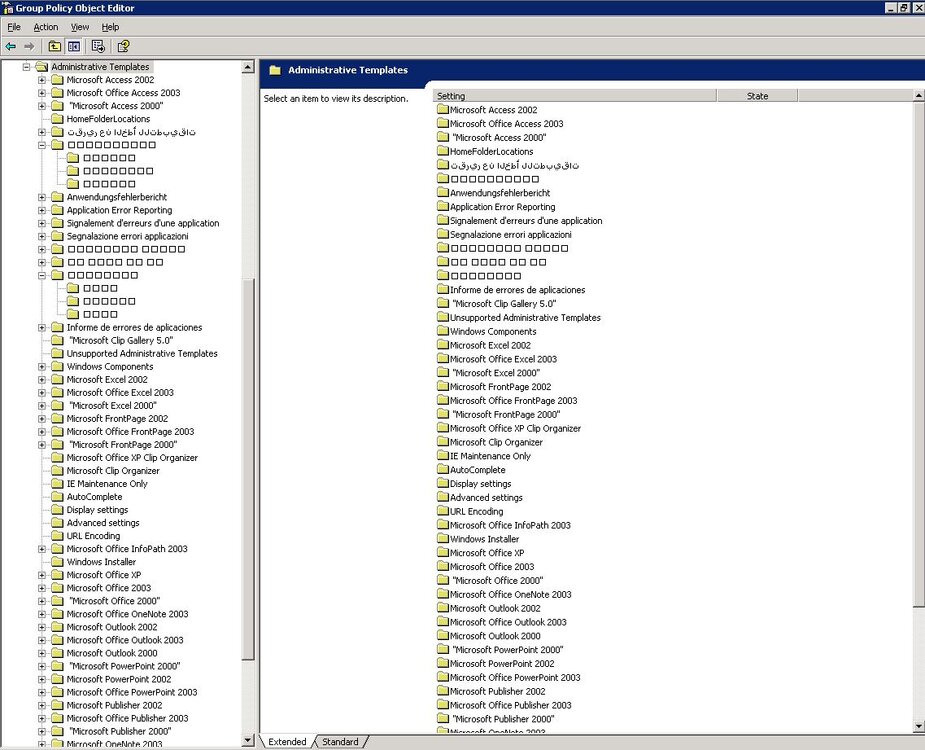Select Microsoft Office FrontPage 2003 in the right list
Viewport: 925px width, 750px height.
(x=513, y=401)
